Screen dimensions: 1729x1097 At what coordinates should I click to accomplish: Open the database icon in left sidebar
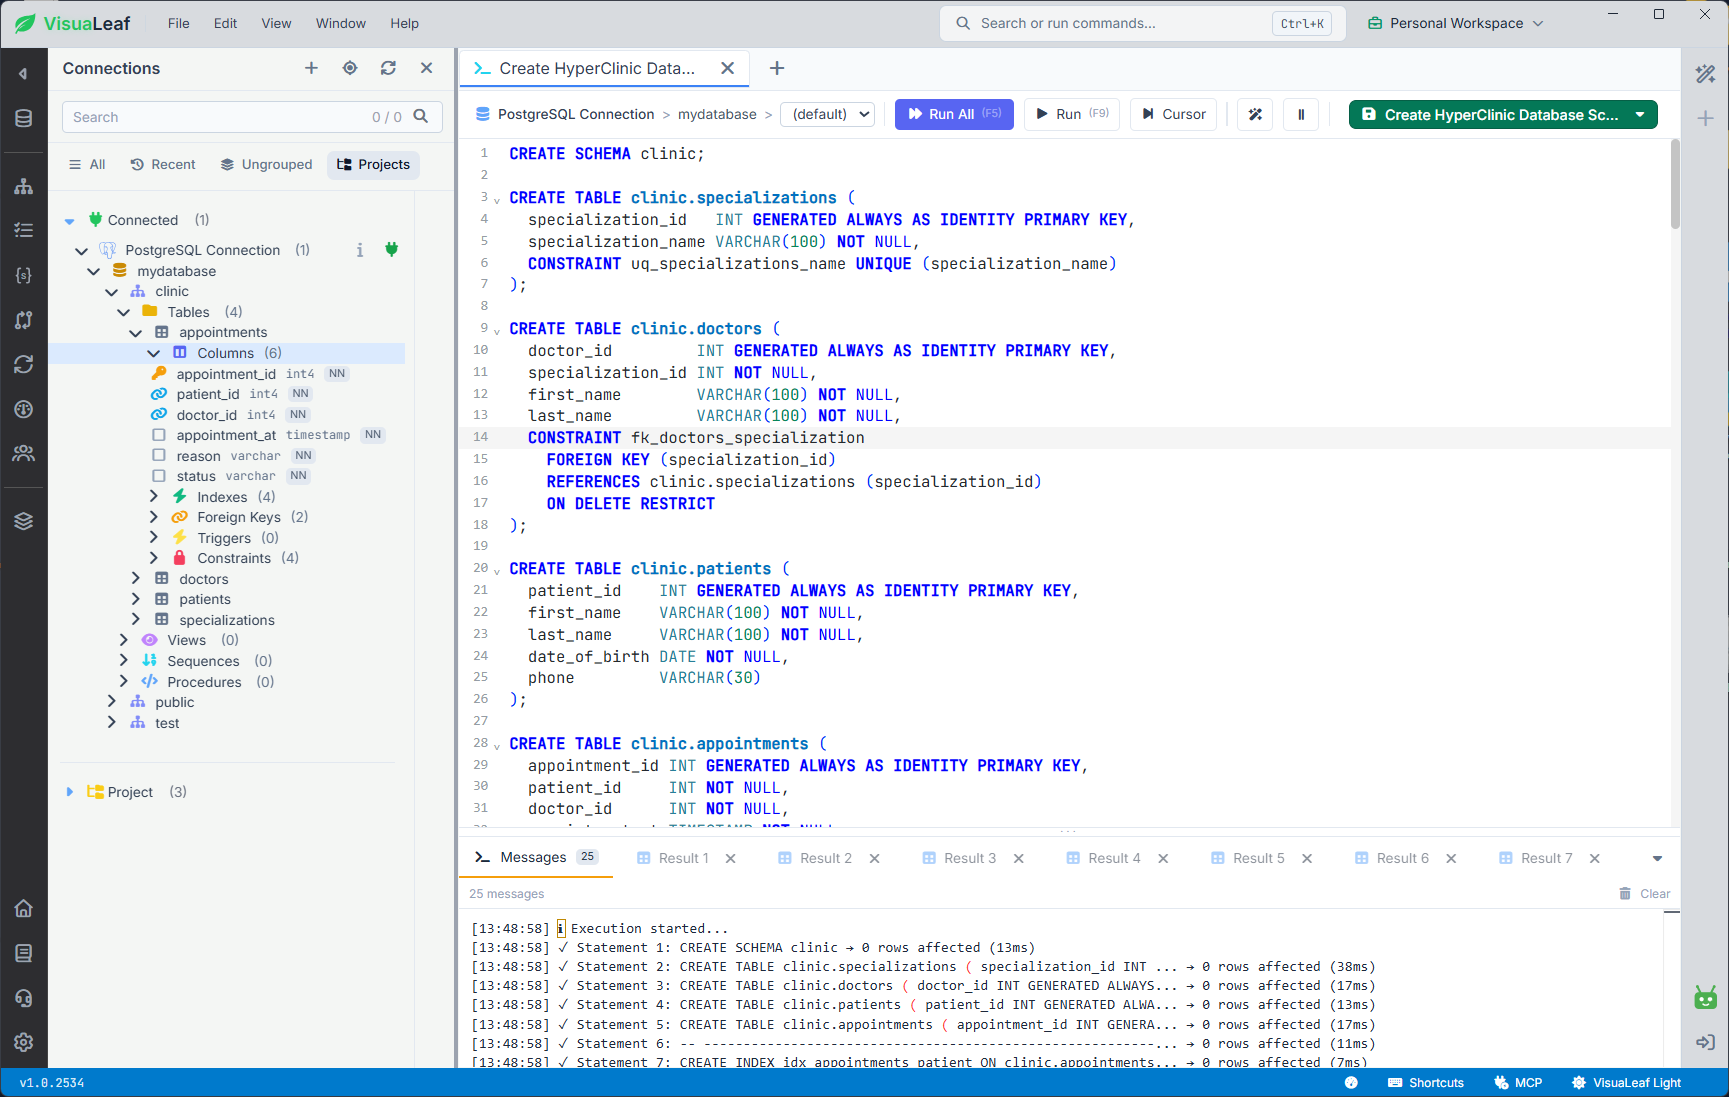pyautogui.click(x=24, y=118)
